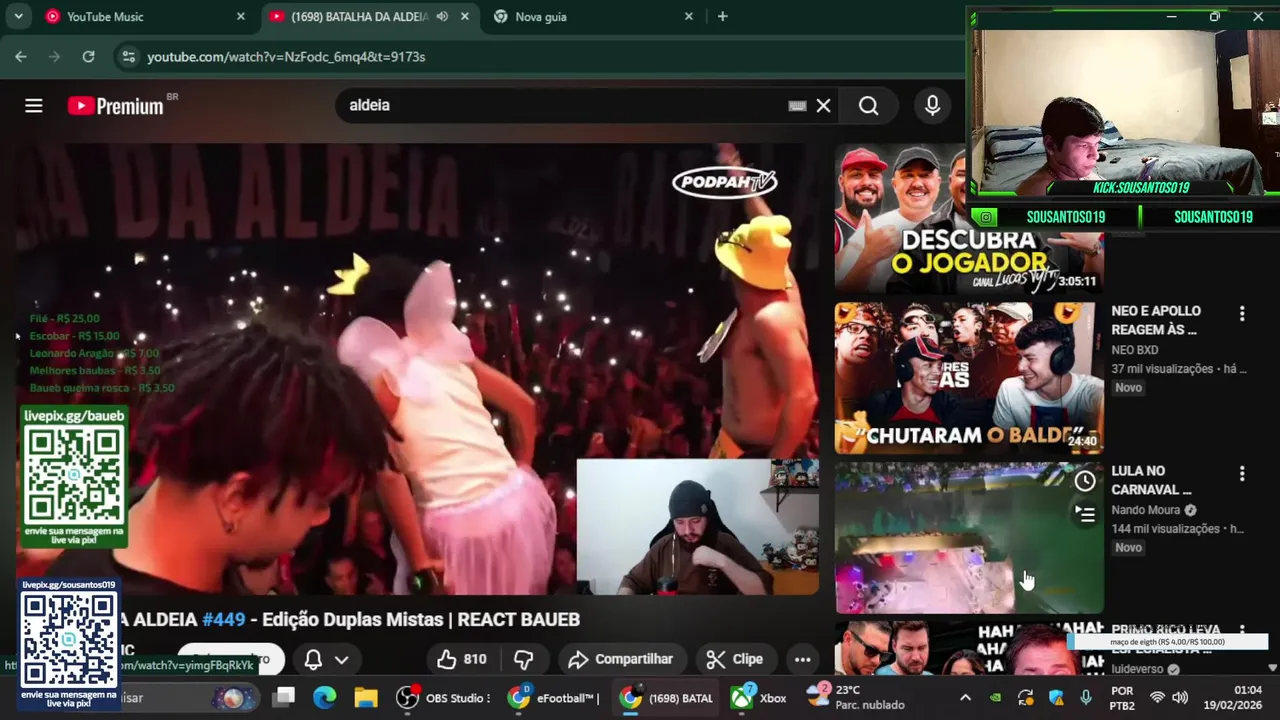The width and height of the screenshot is (1280, 720).
Task: Show hidden system tray icons
Action: [x=965, y=698]
